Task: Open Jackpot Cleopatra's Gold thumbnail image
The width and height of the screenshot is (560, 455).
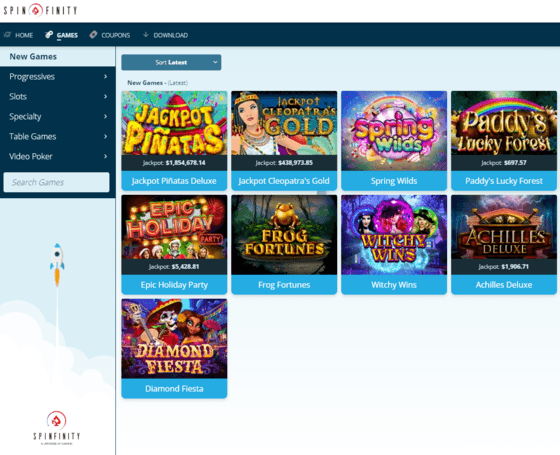Action: point(284,123)
